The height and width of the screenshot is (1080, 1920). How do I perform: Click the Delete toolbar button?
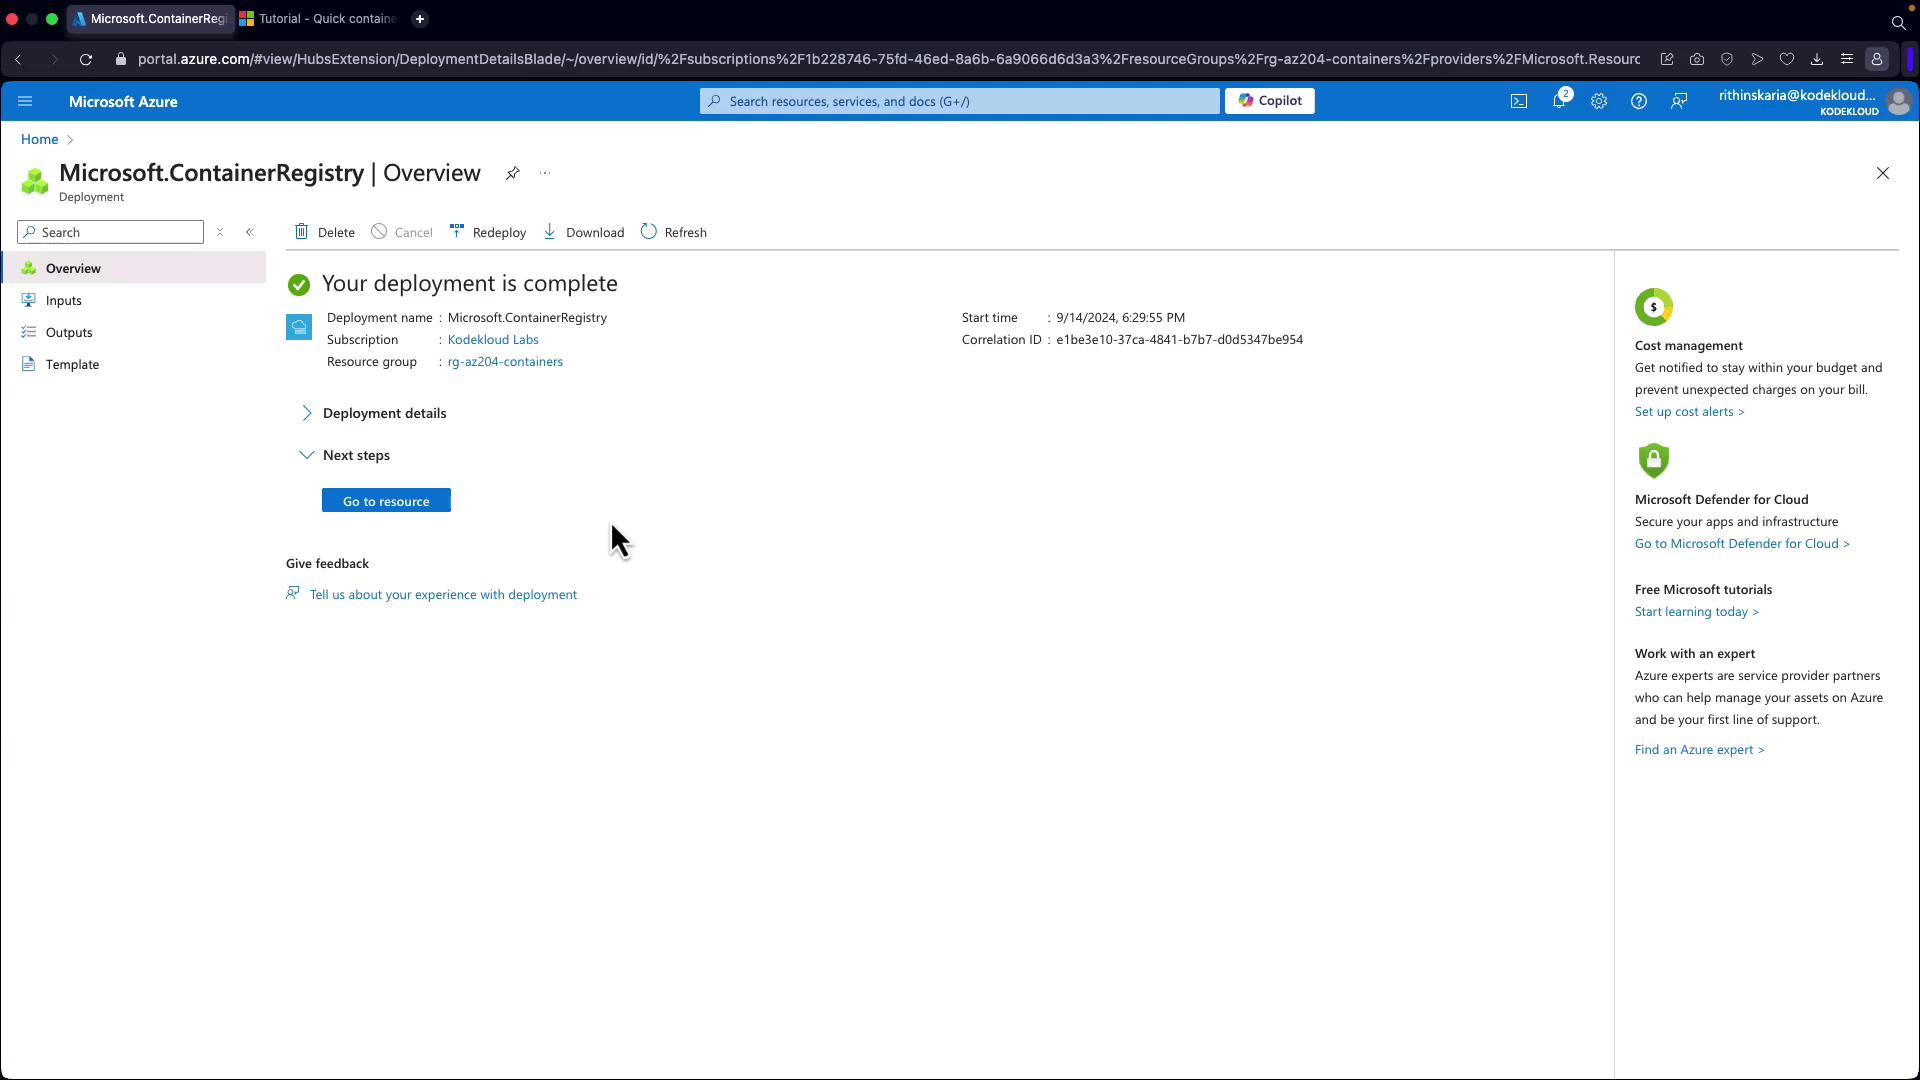pos(324,232)
